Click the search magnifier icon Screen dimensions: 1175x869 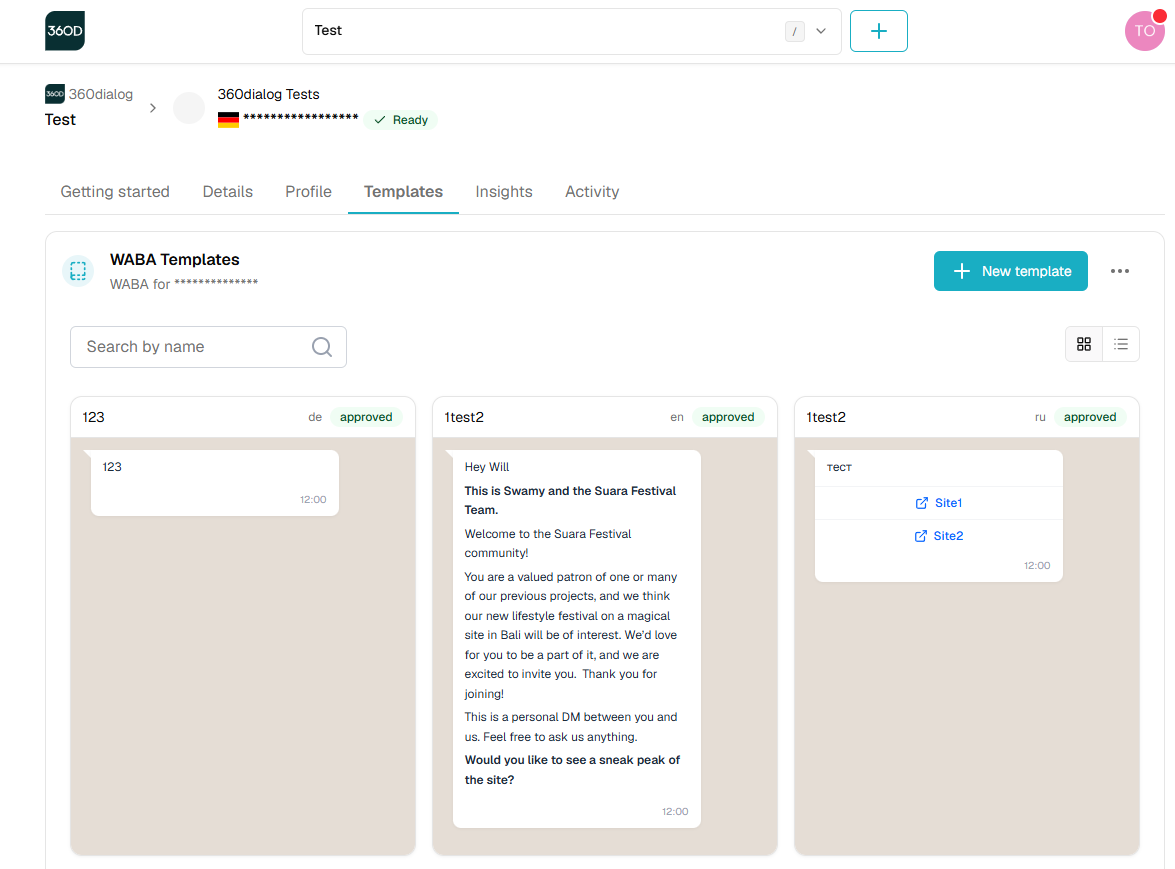pyautogui.click(x=321, y=347)
